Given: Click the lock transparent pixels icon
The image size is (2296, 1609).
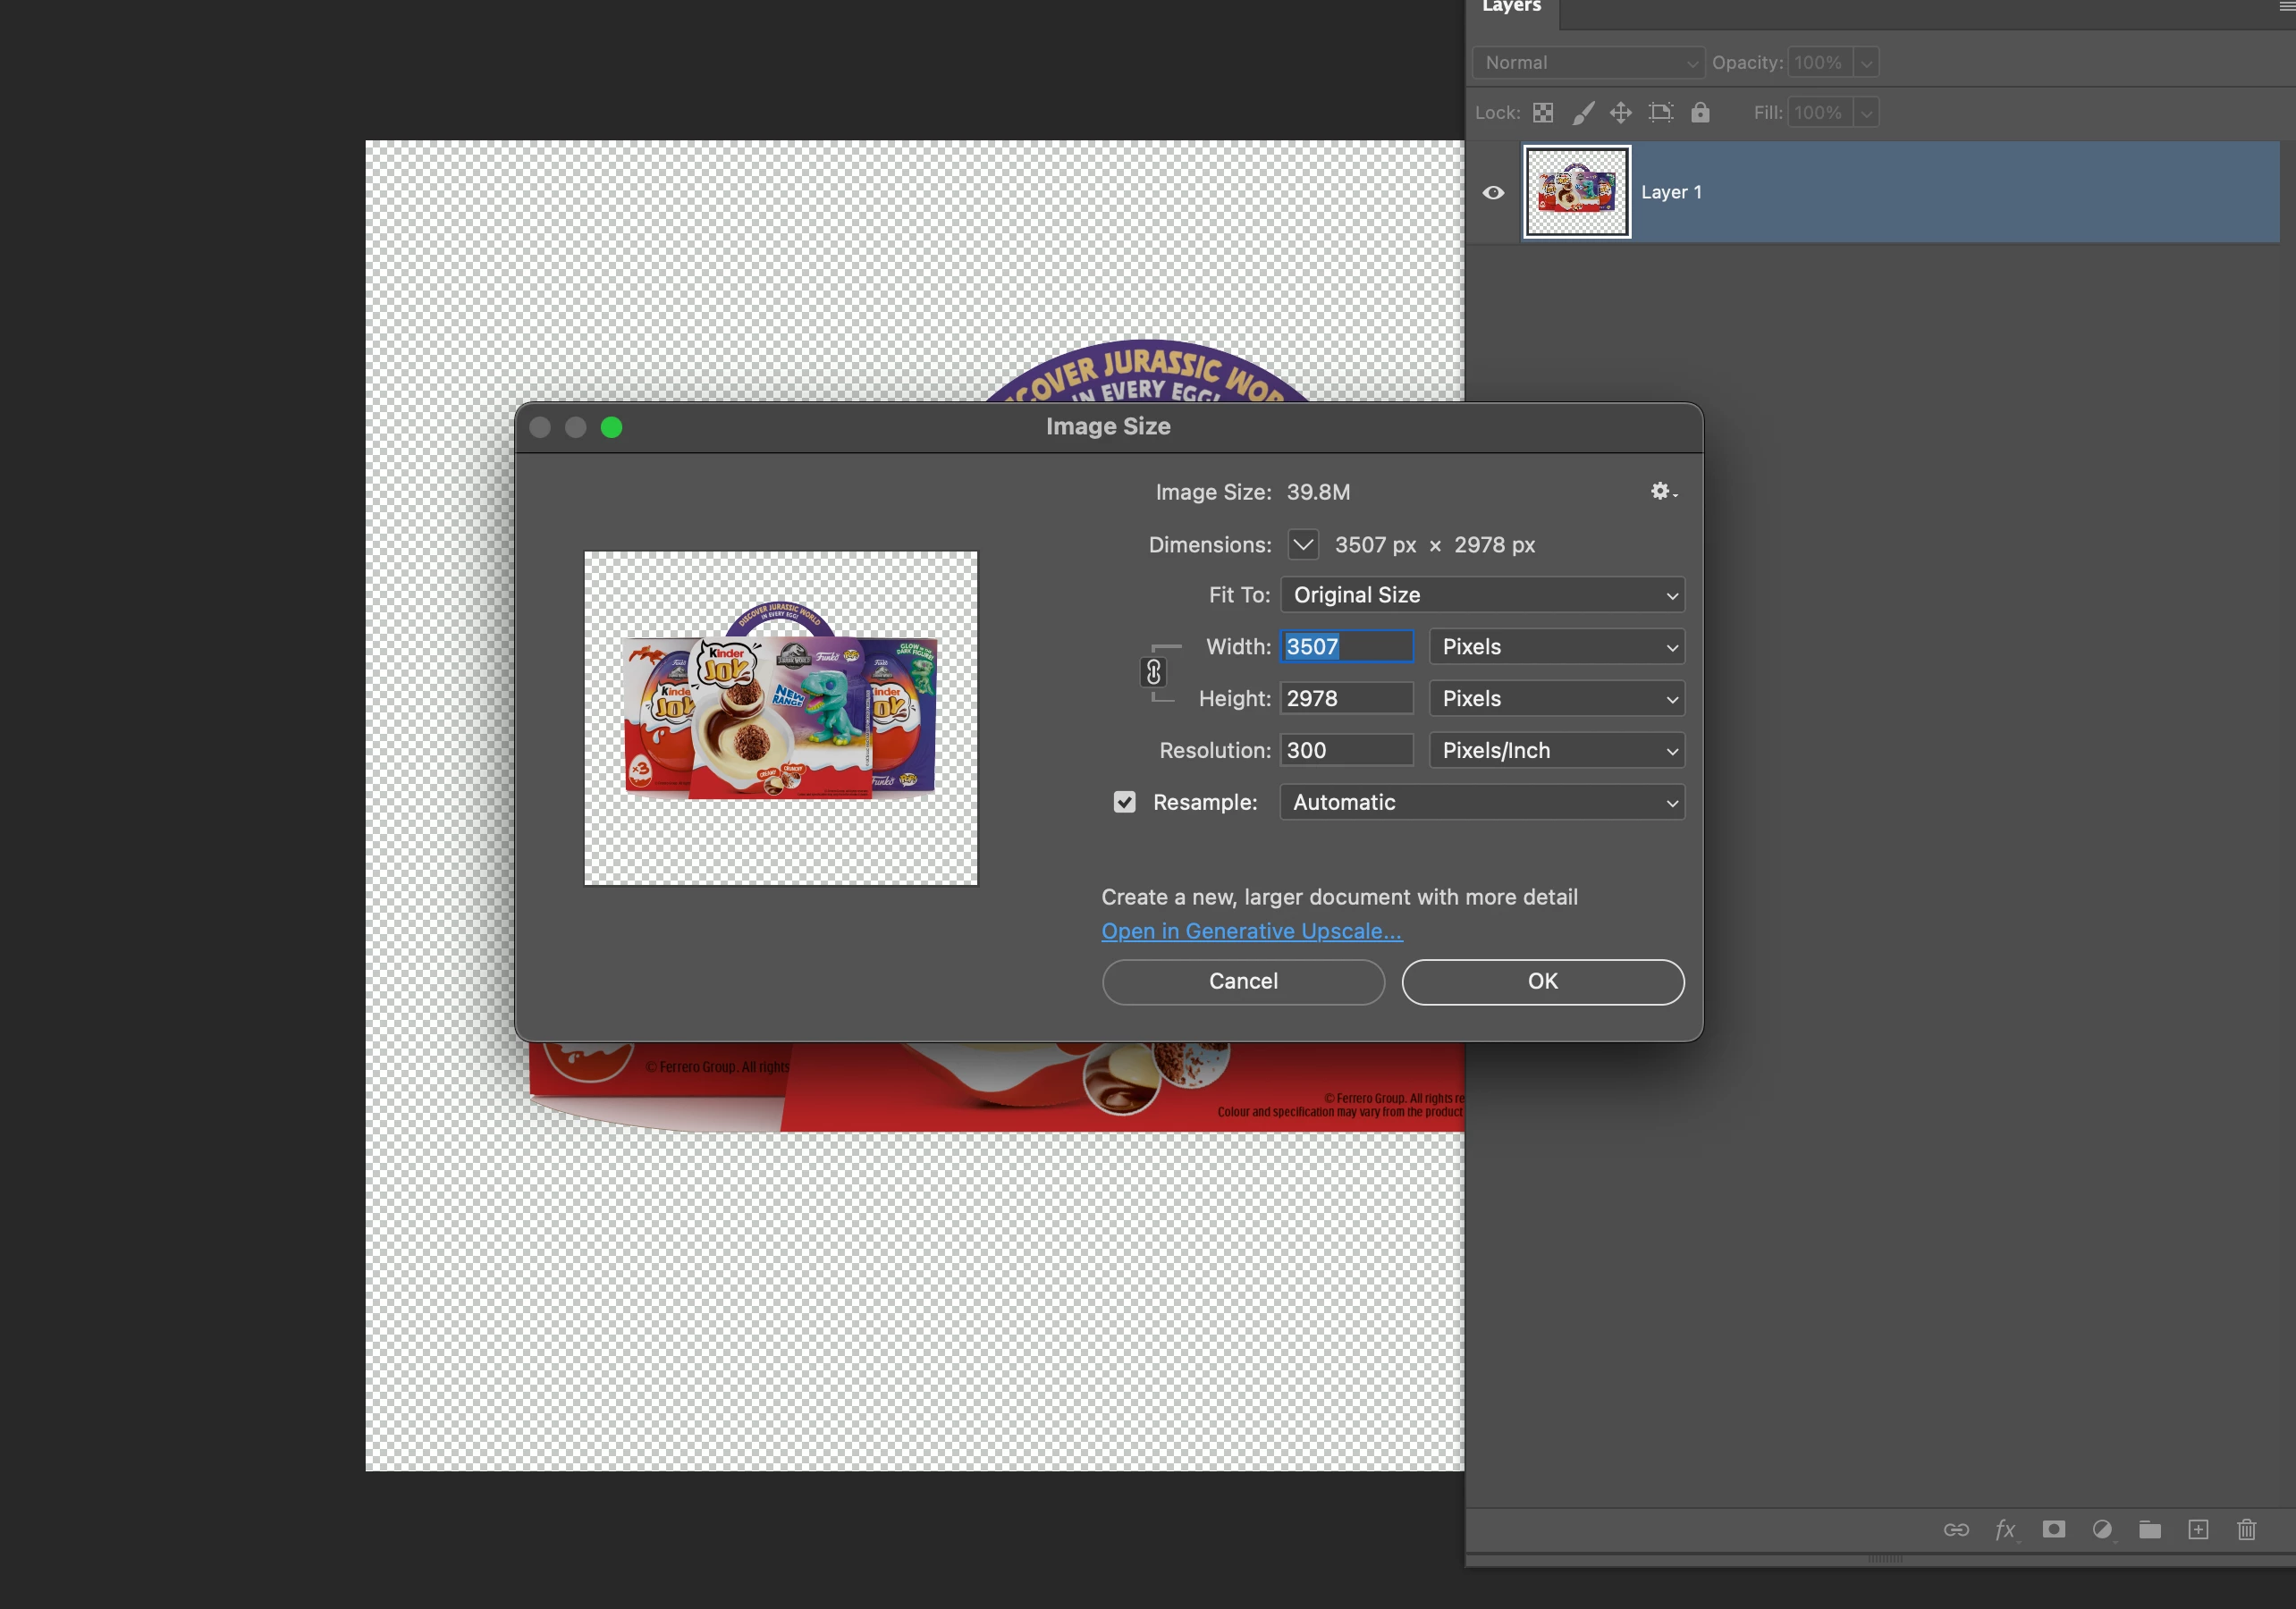Looking at the screenshot, I should pos(1543,113).
